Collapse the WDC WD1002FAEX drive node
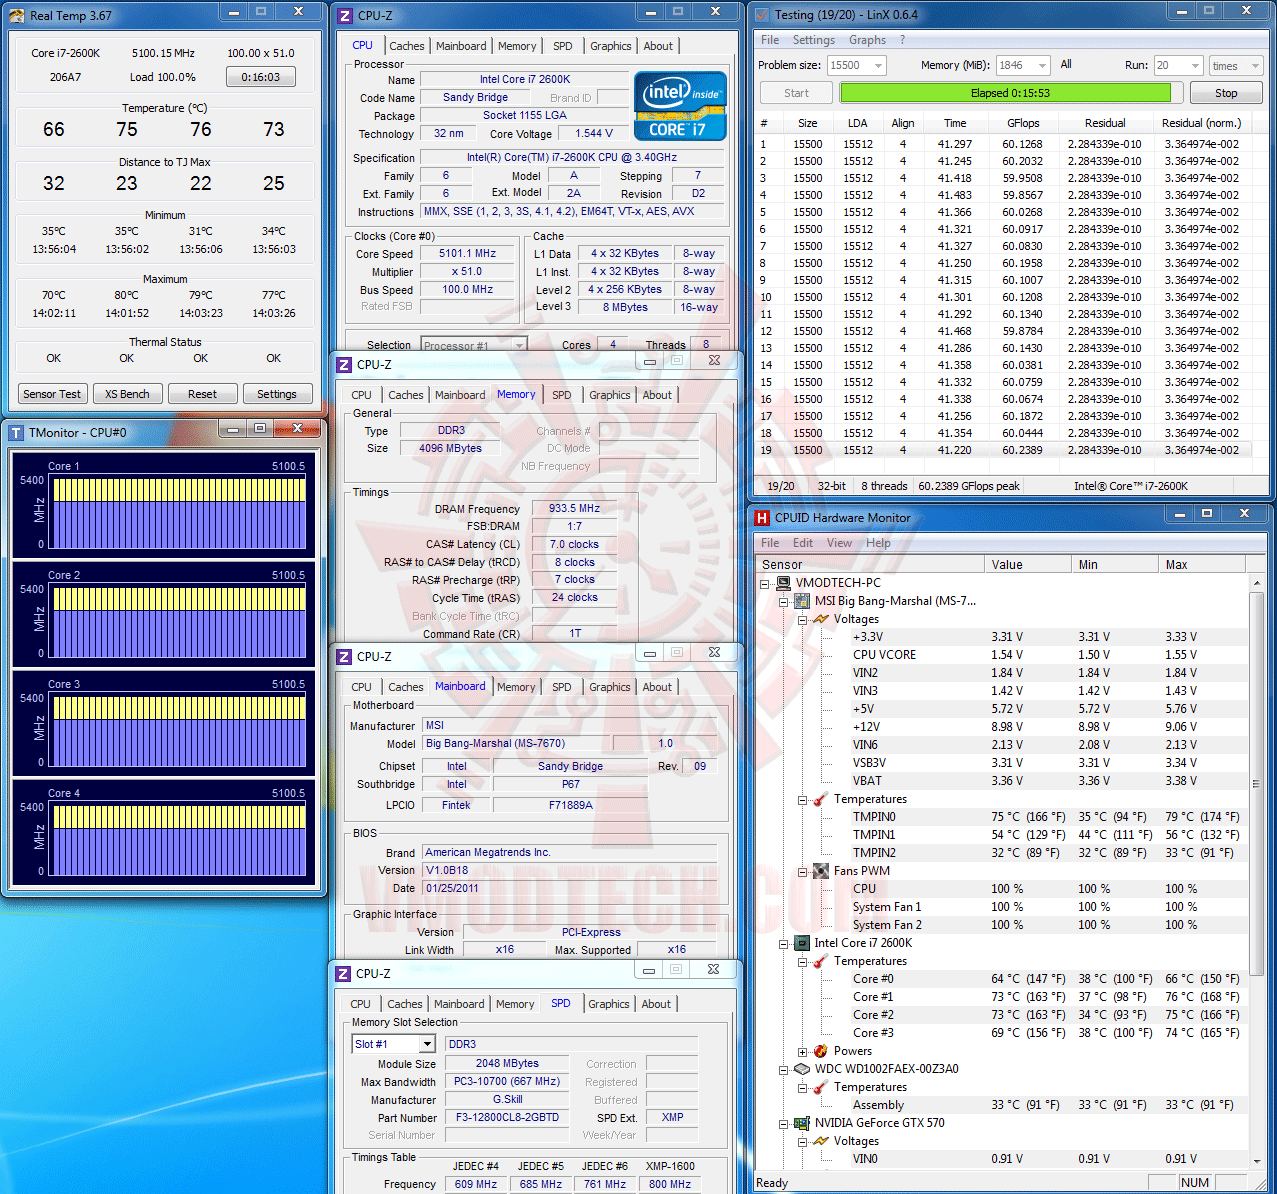Viewport: 1277px width, 1194px height. coord(784,1069)
